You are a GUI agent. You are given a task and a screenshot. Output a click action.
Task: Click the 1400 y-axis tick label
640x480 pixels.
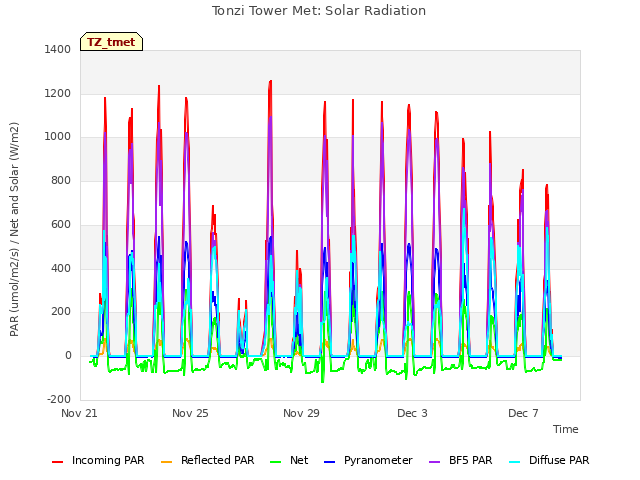58,49
